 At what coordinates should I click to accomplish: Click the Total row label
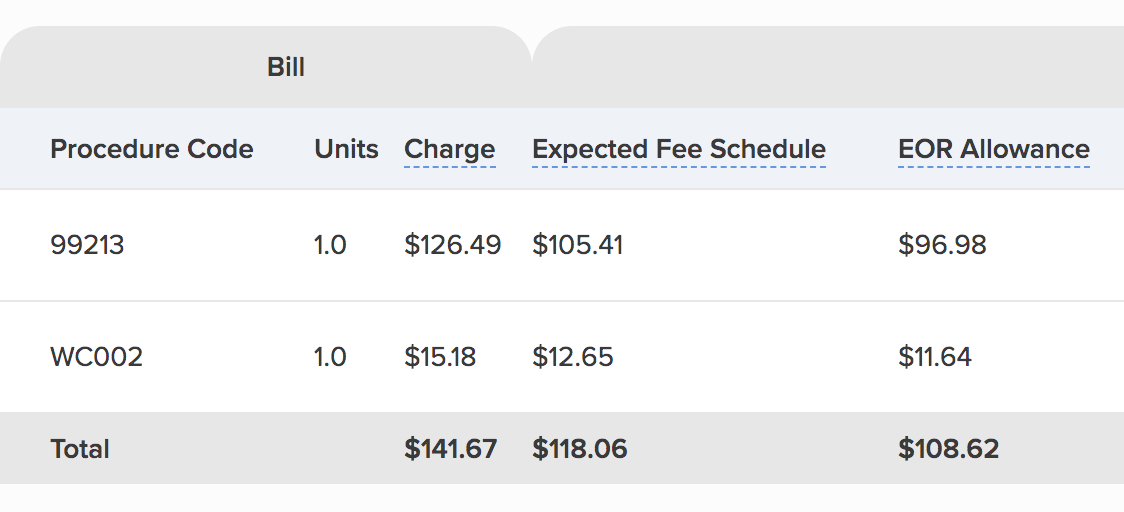pyautogui.click(x=80, y=449)
